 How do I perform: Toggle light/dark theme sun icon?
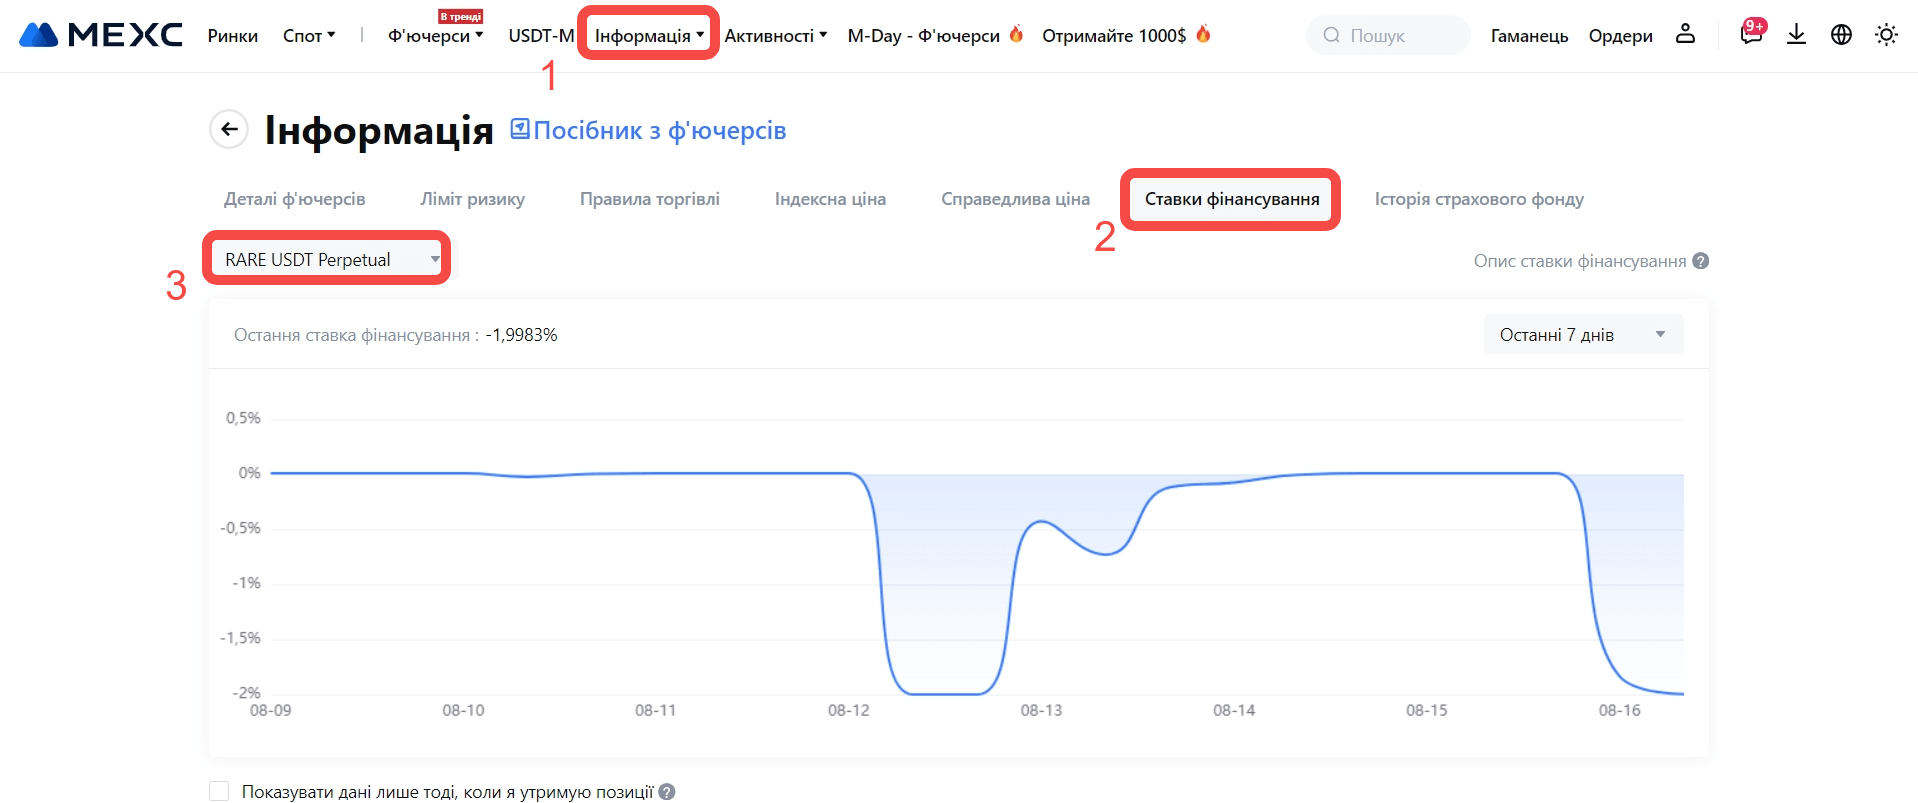(x=1886, y=35)
